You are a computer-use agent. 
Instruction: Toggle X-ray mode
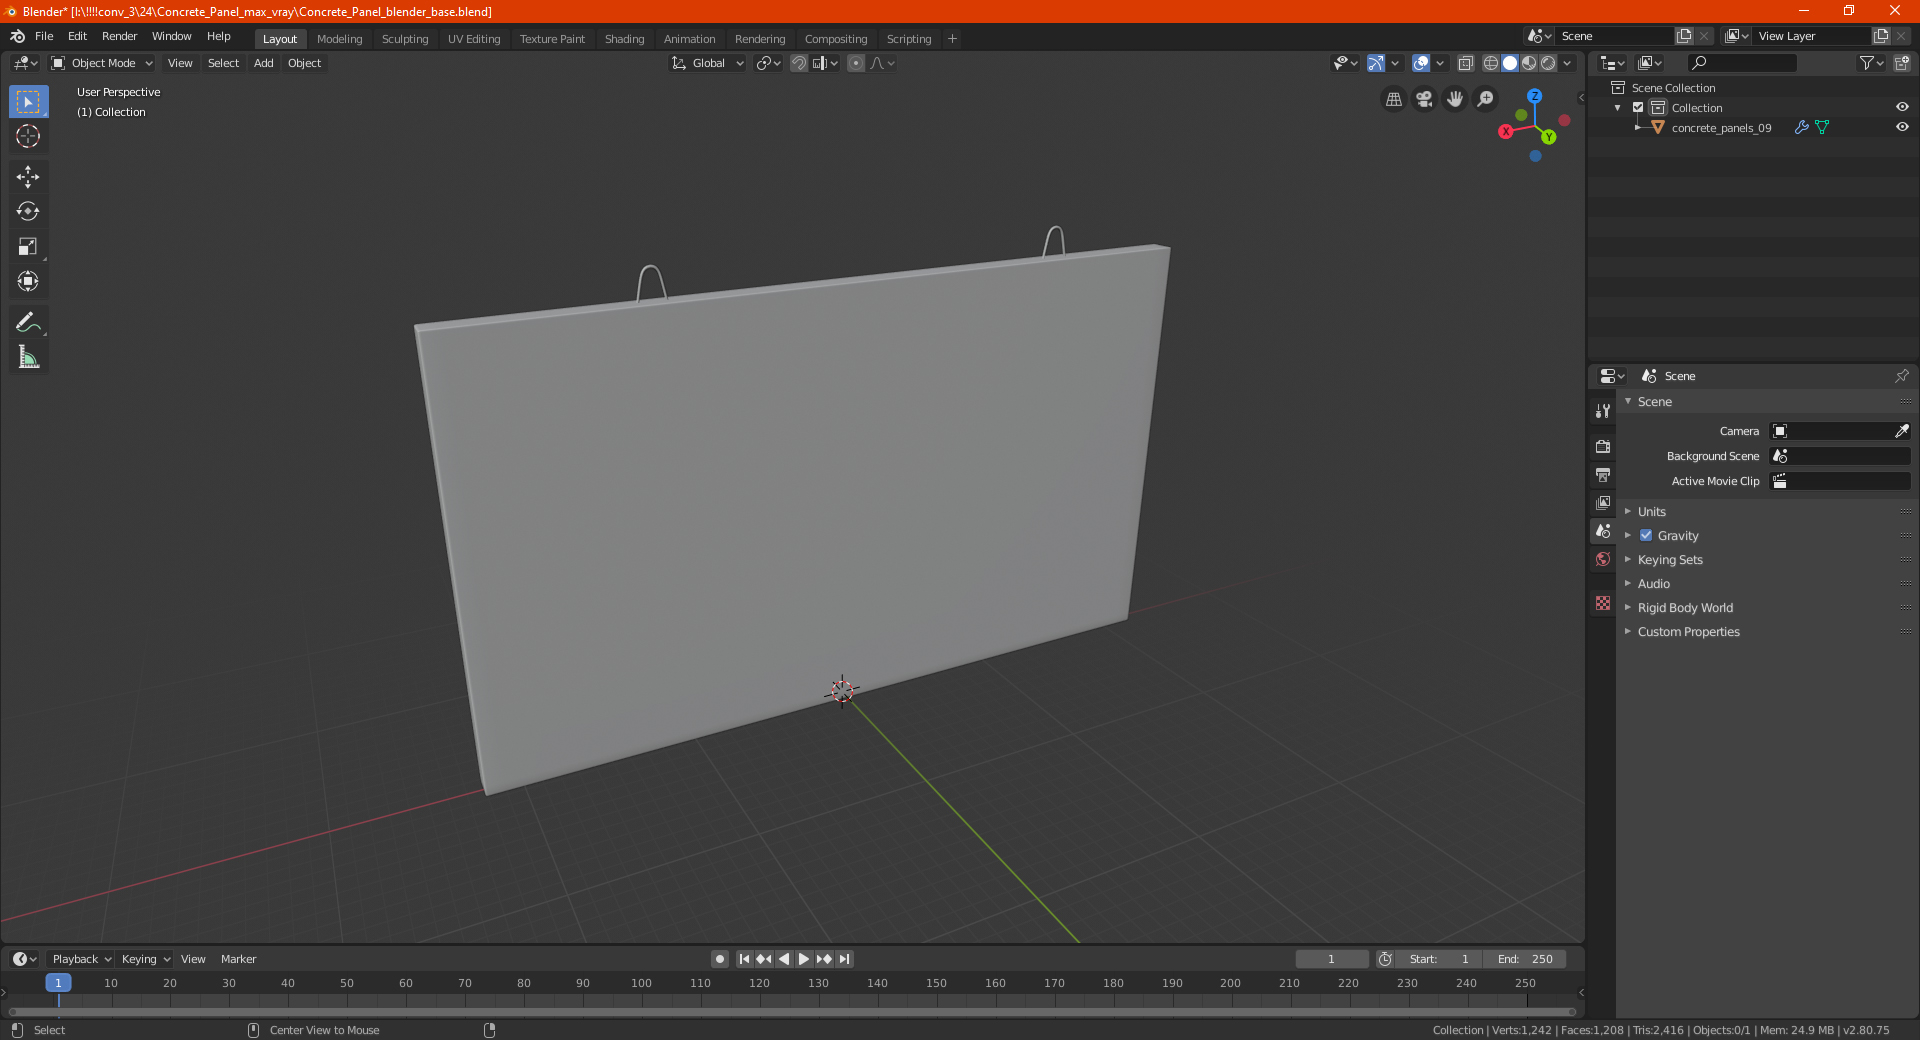1466,63
